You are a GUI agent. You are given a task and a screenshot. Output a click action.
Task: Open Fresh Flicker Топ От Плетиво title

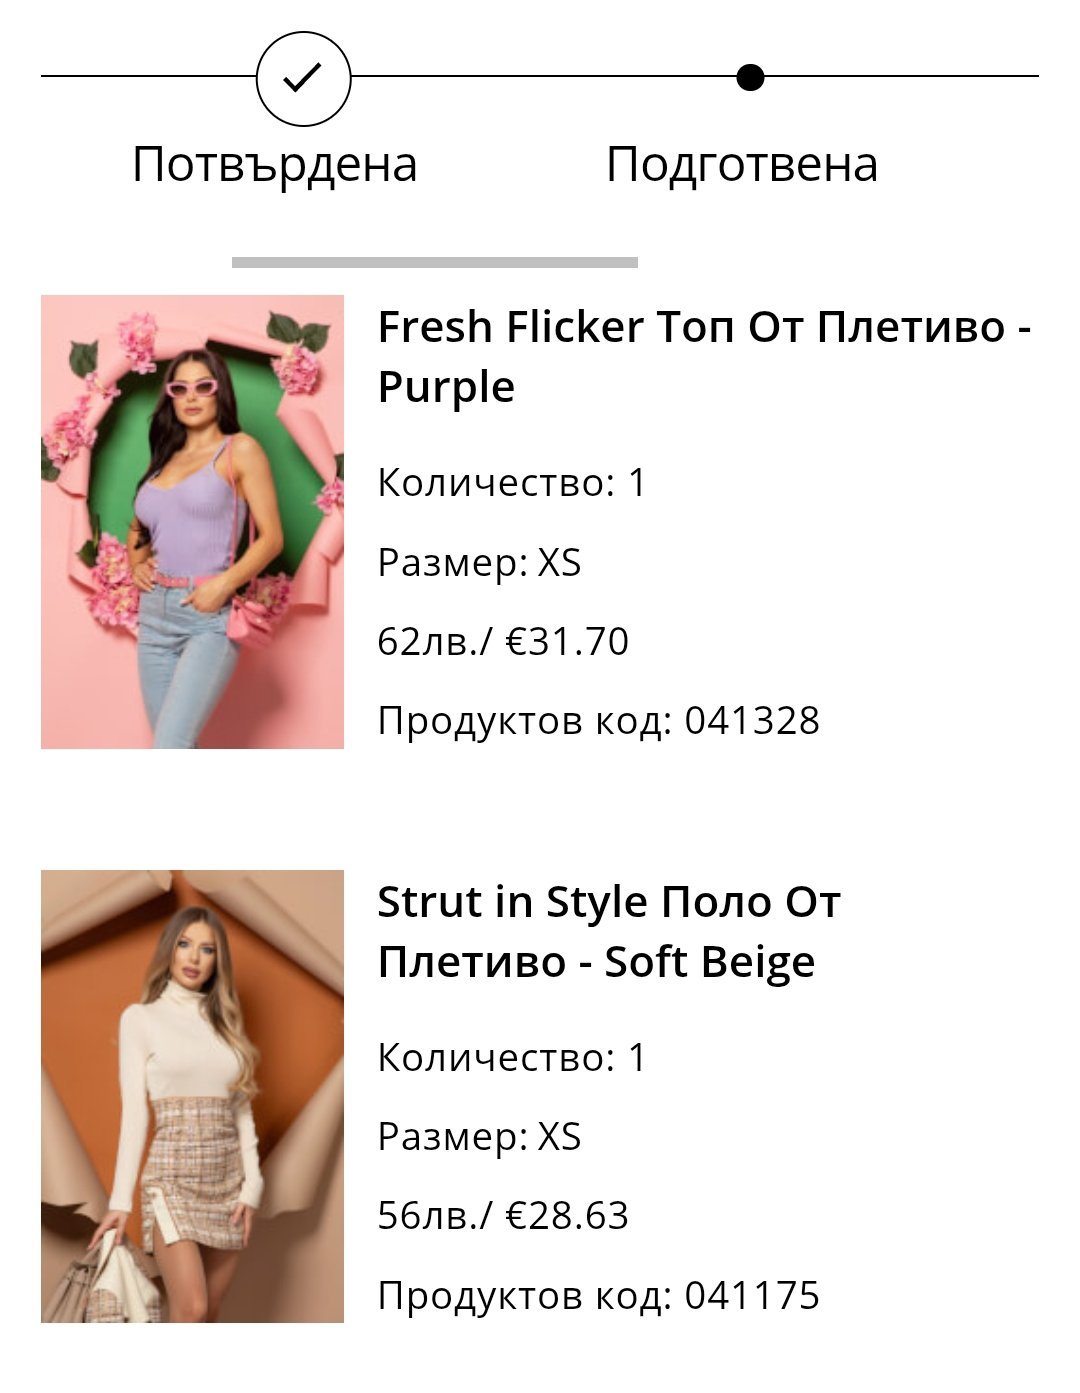[704, 356]
